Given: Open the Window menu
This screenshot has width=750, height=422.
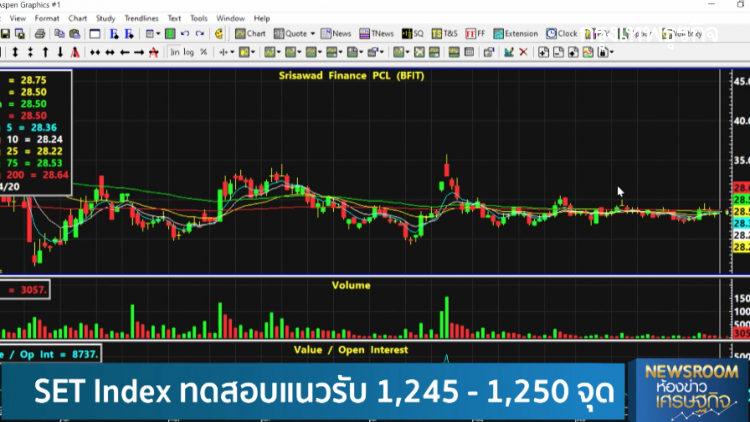Looking at the screenshot, I should pyautogui.click(x=231, y=18).
